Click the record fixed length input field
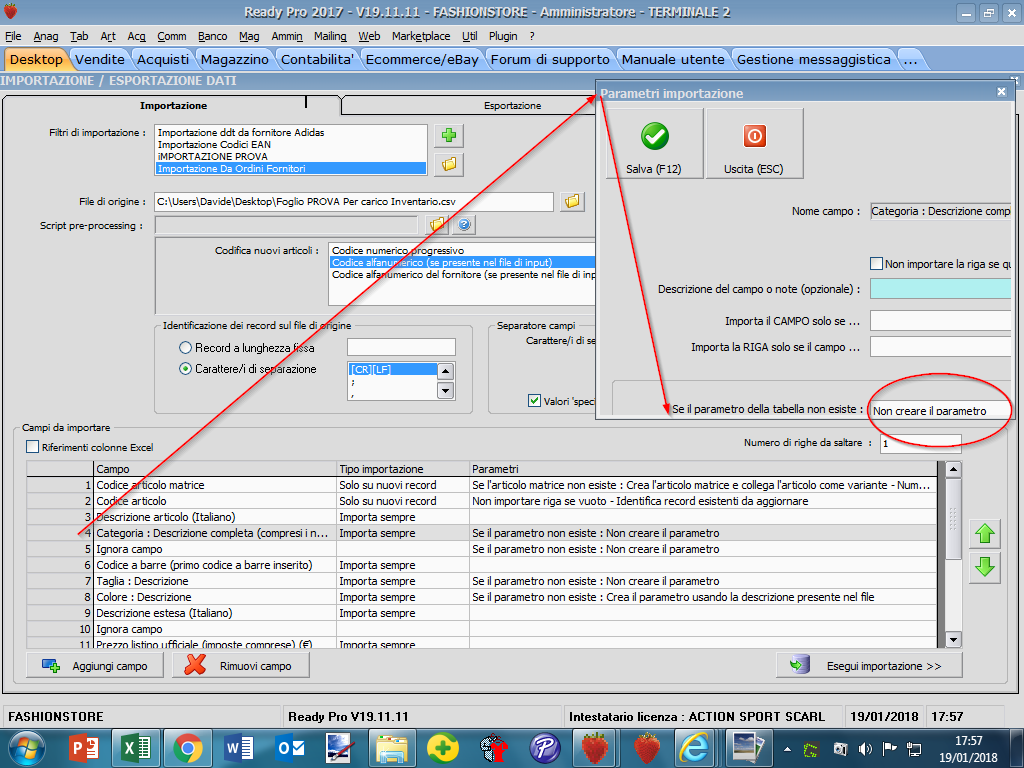This screenshot has height=768, width=1024. pyautogui.click(x=401, y=347)
